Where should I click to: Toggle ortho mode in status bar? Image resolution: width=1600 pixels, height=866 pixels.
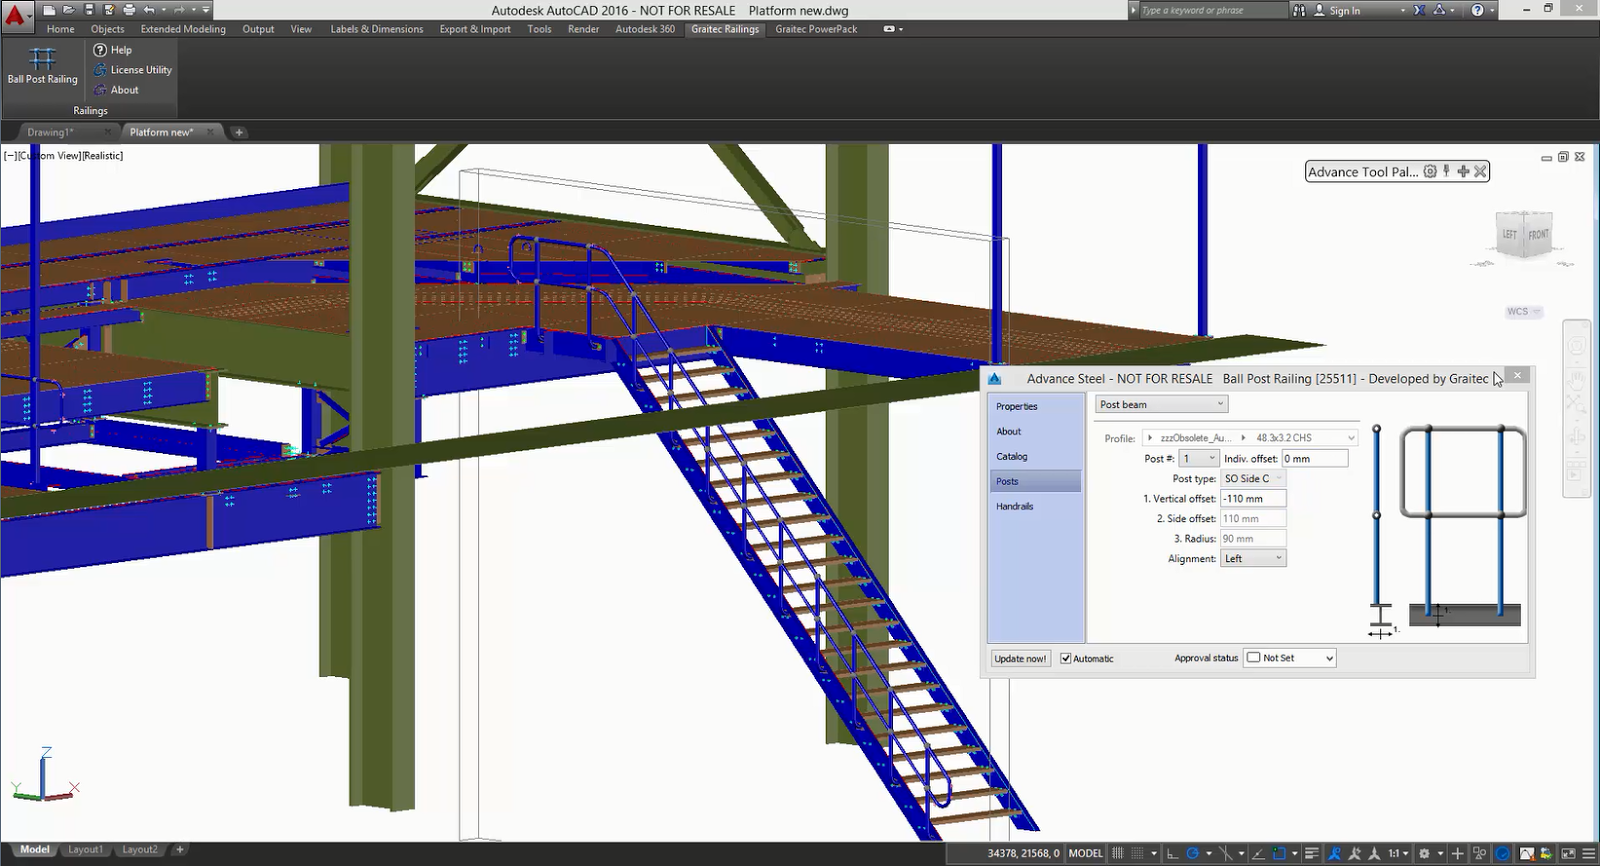click(1172, 853)
